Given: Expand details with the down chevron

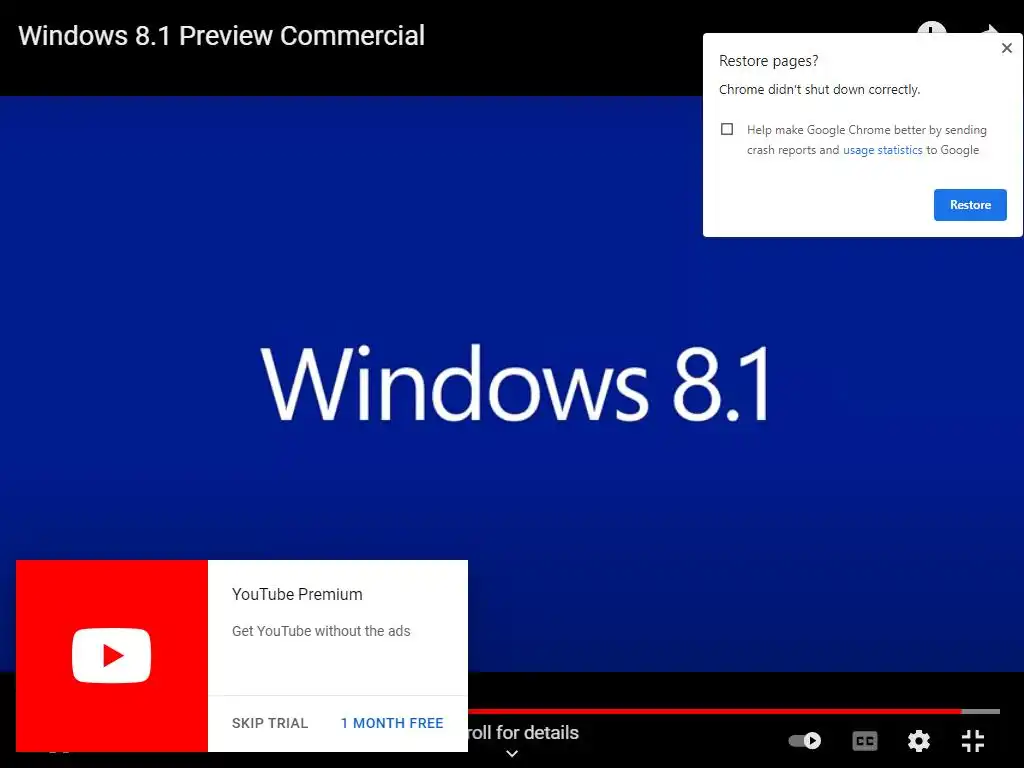Looking at the screenshot, I should pyautogui.click(x=512, y=754).
